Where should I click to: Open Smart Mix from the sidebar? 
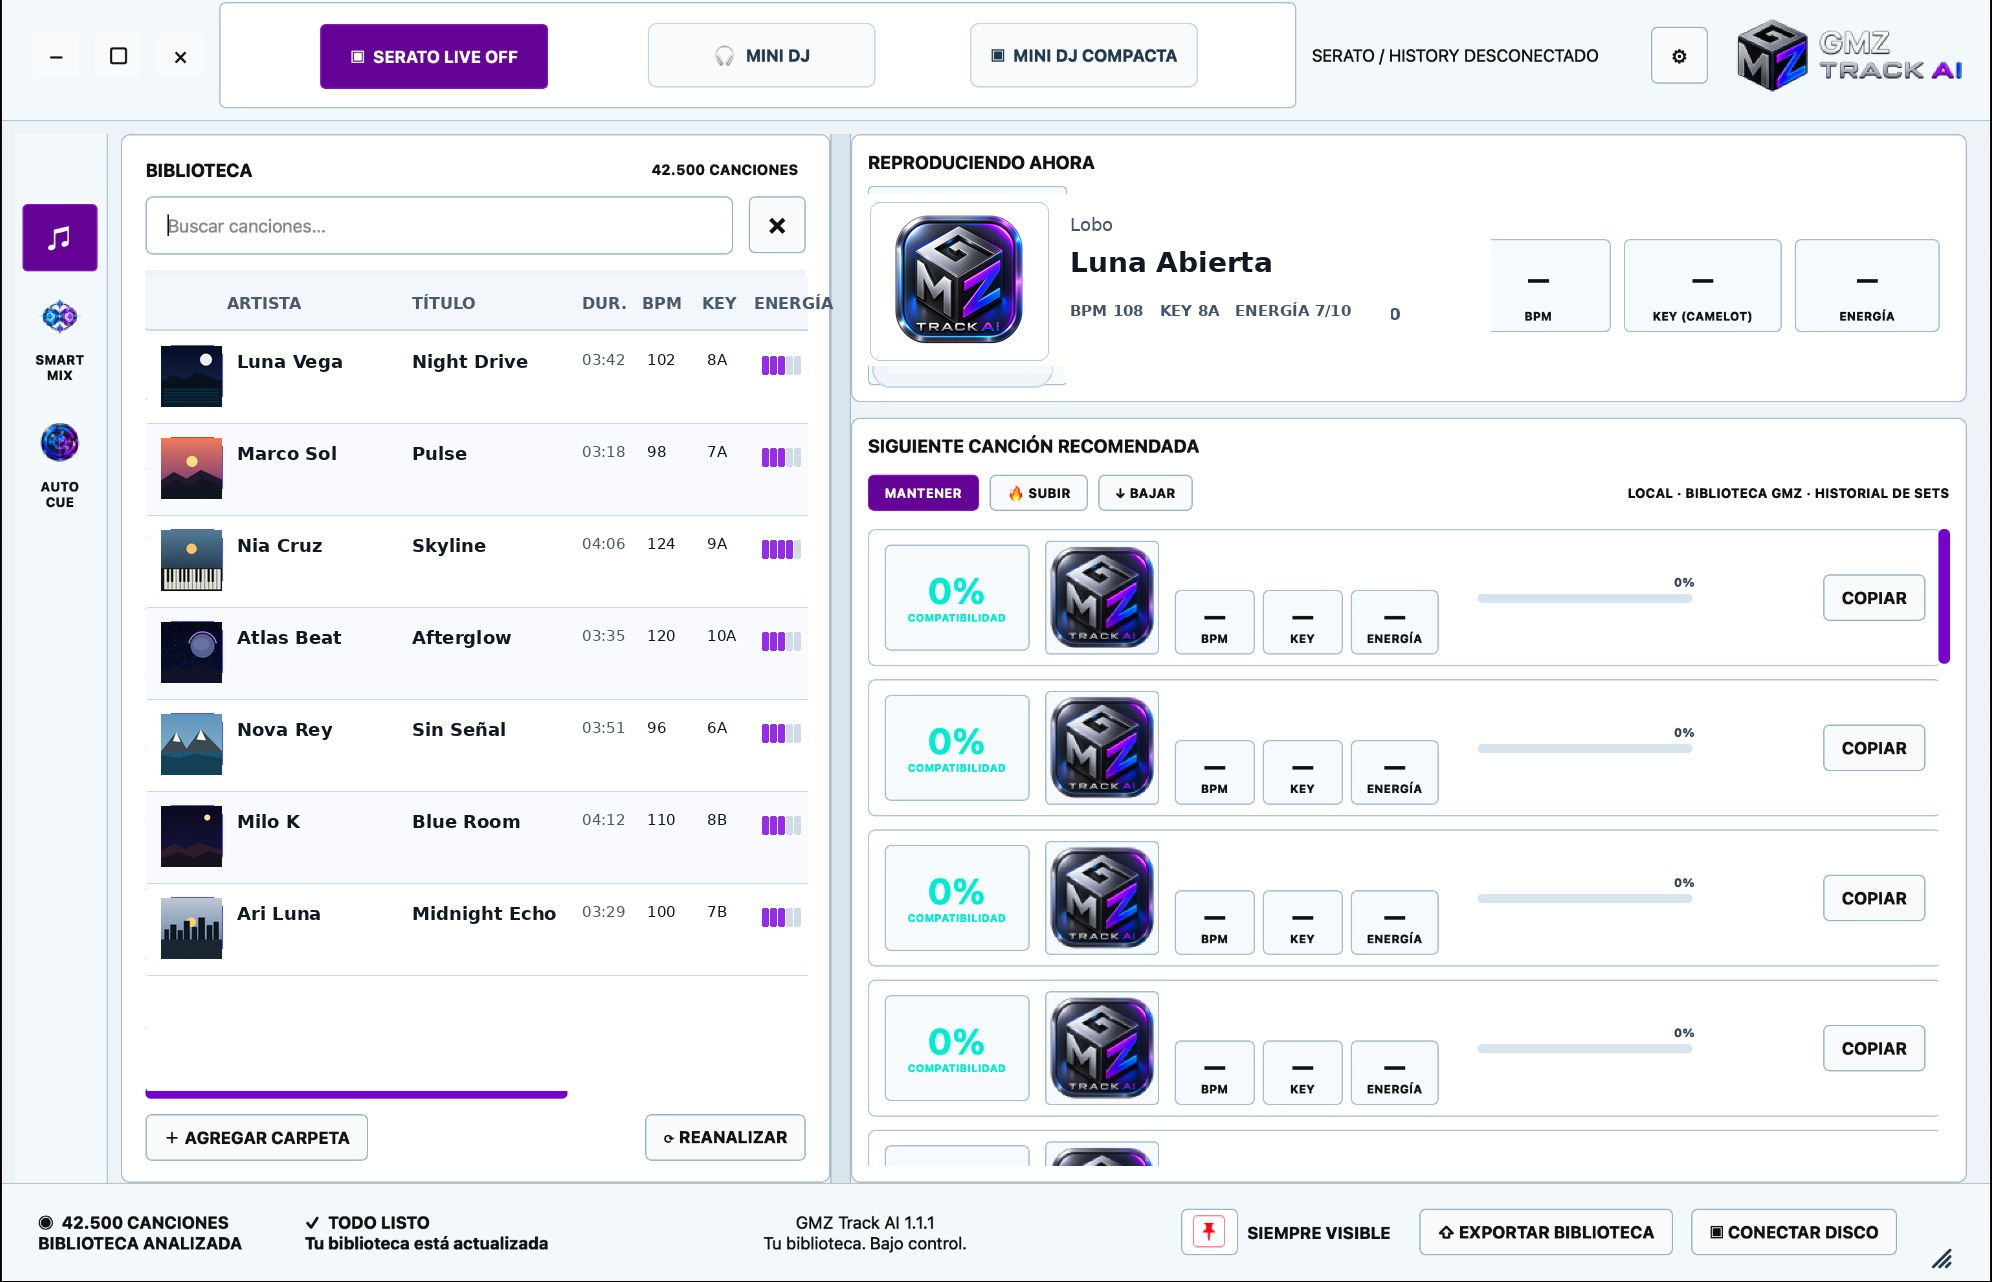[60, 340]
